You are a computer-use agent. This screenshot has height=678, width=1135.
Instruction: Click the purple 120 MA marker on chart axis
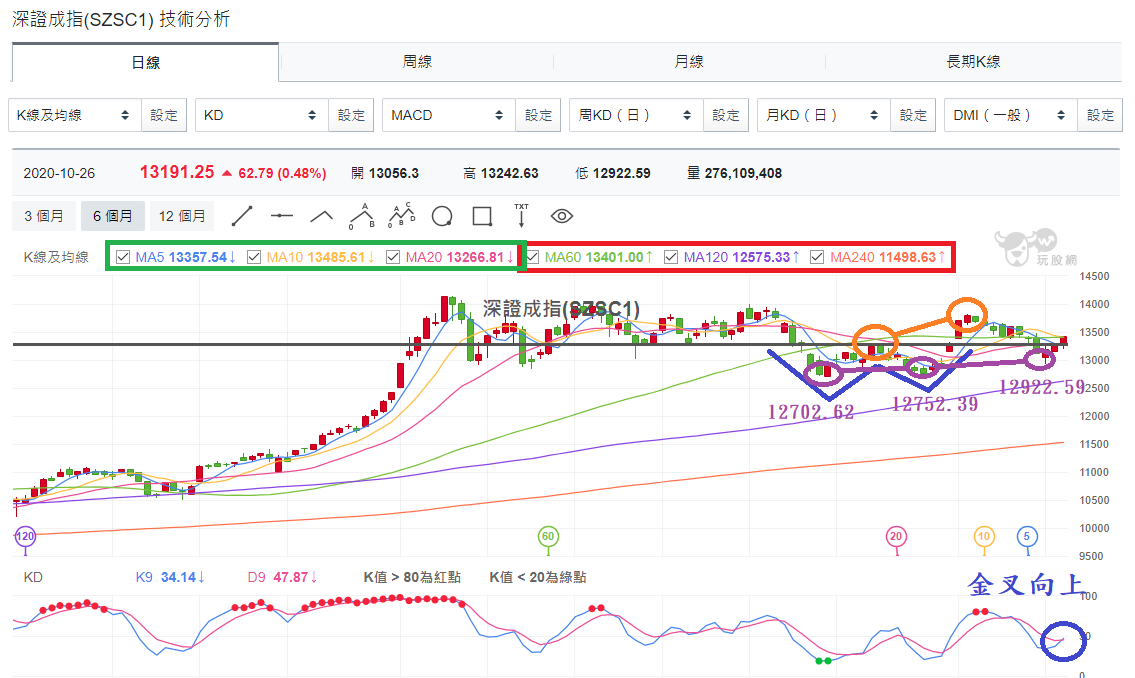[25, 537]
